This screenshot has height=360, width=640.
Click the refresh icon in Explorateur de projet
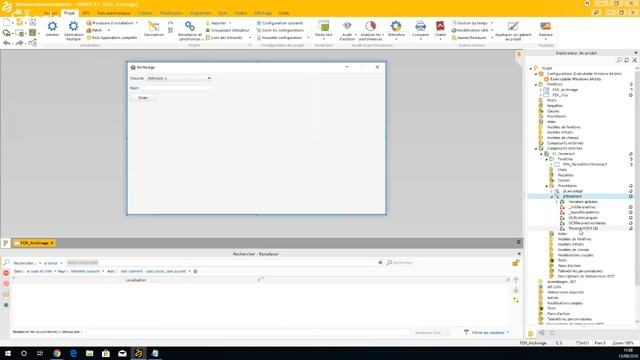(627, 60)
